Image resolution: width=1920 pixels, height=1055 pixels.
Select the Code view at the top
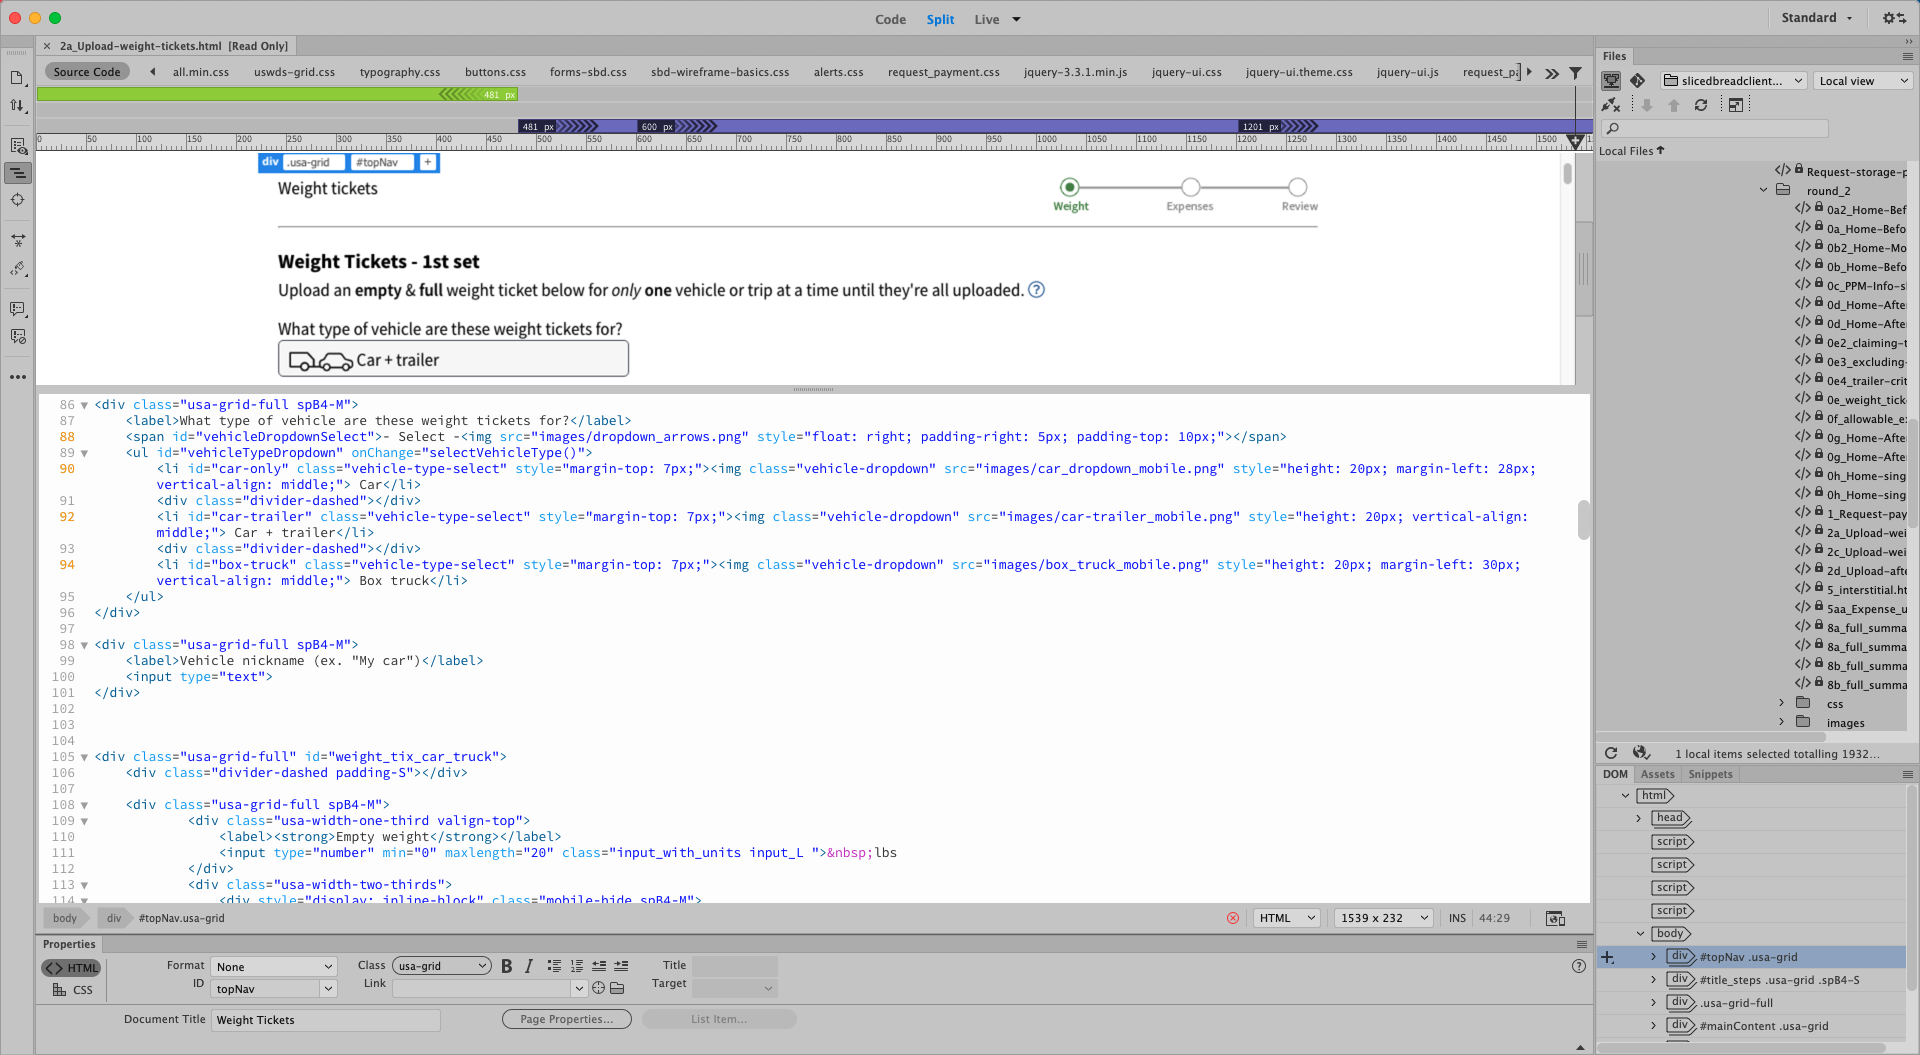pos(890,19)
